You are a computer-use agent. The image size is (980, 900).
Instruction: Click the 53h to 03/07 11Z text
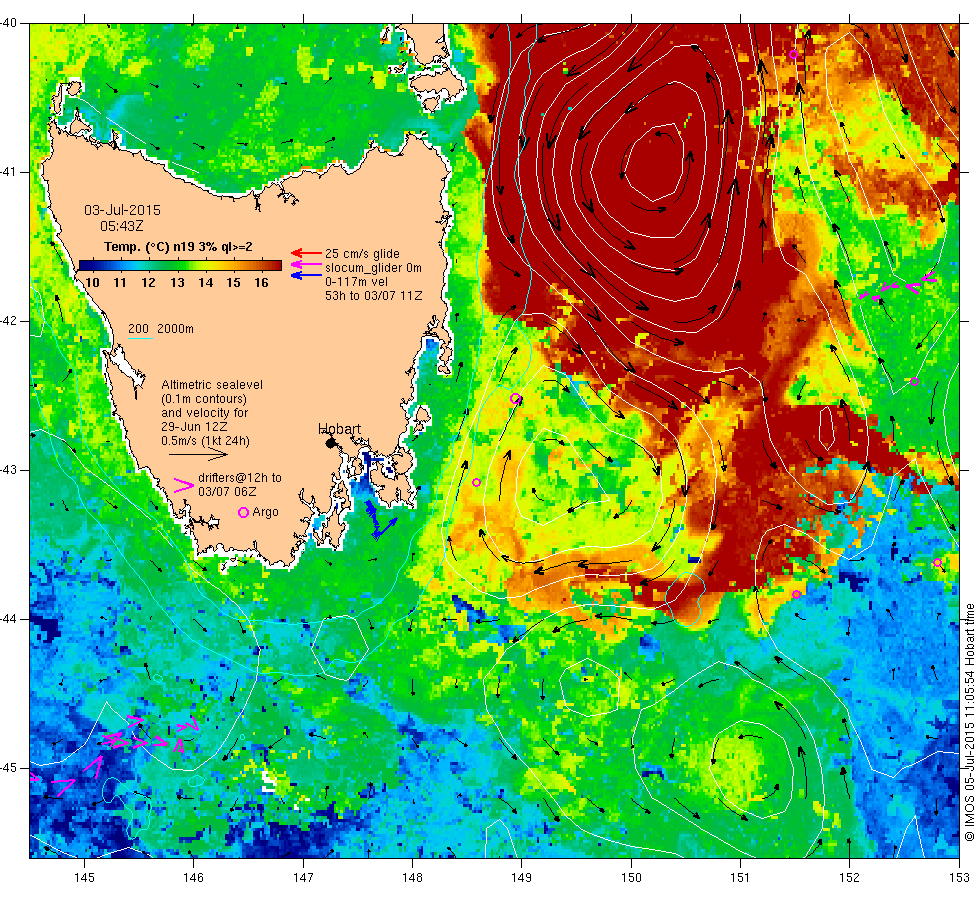[x=374, y=296]
